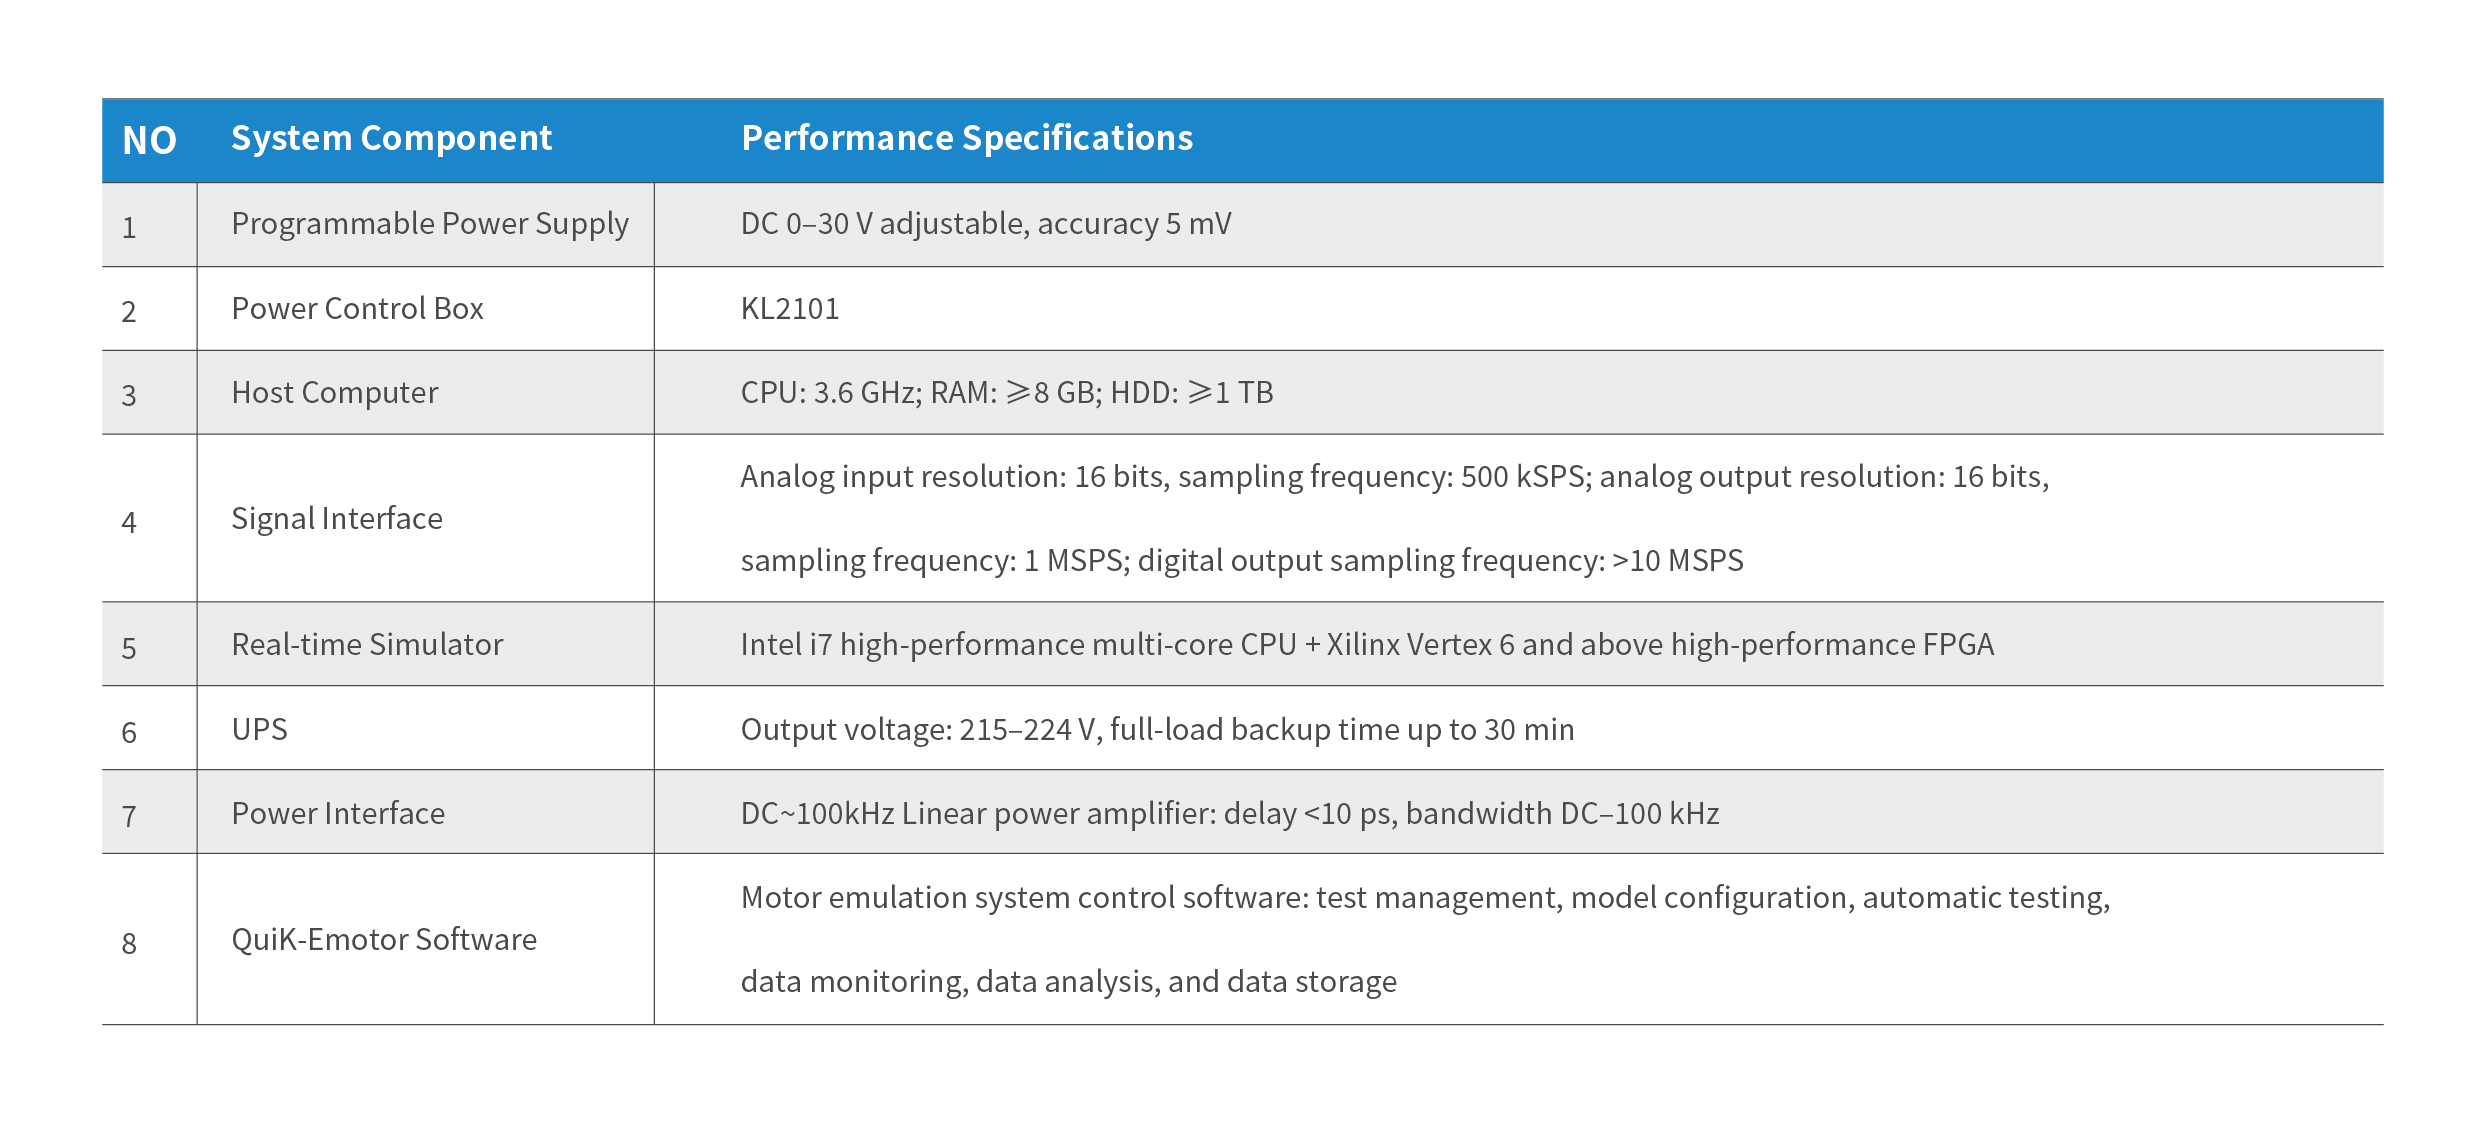Click the linear power amplifier specification
Screen dimensions: 2480x1126
click(x=1229, y=814)
